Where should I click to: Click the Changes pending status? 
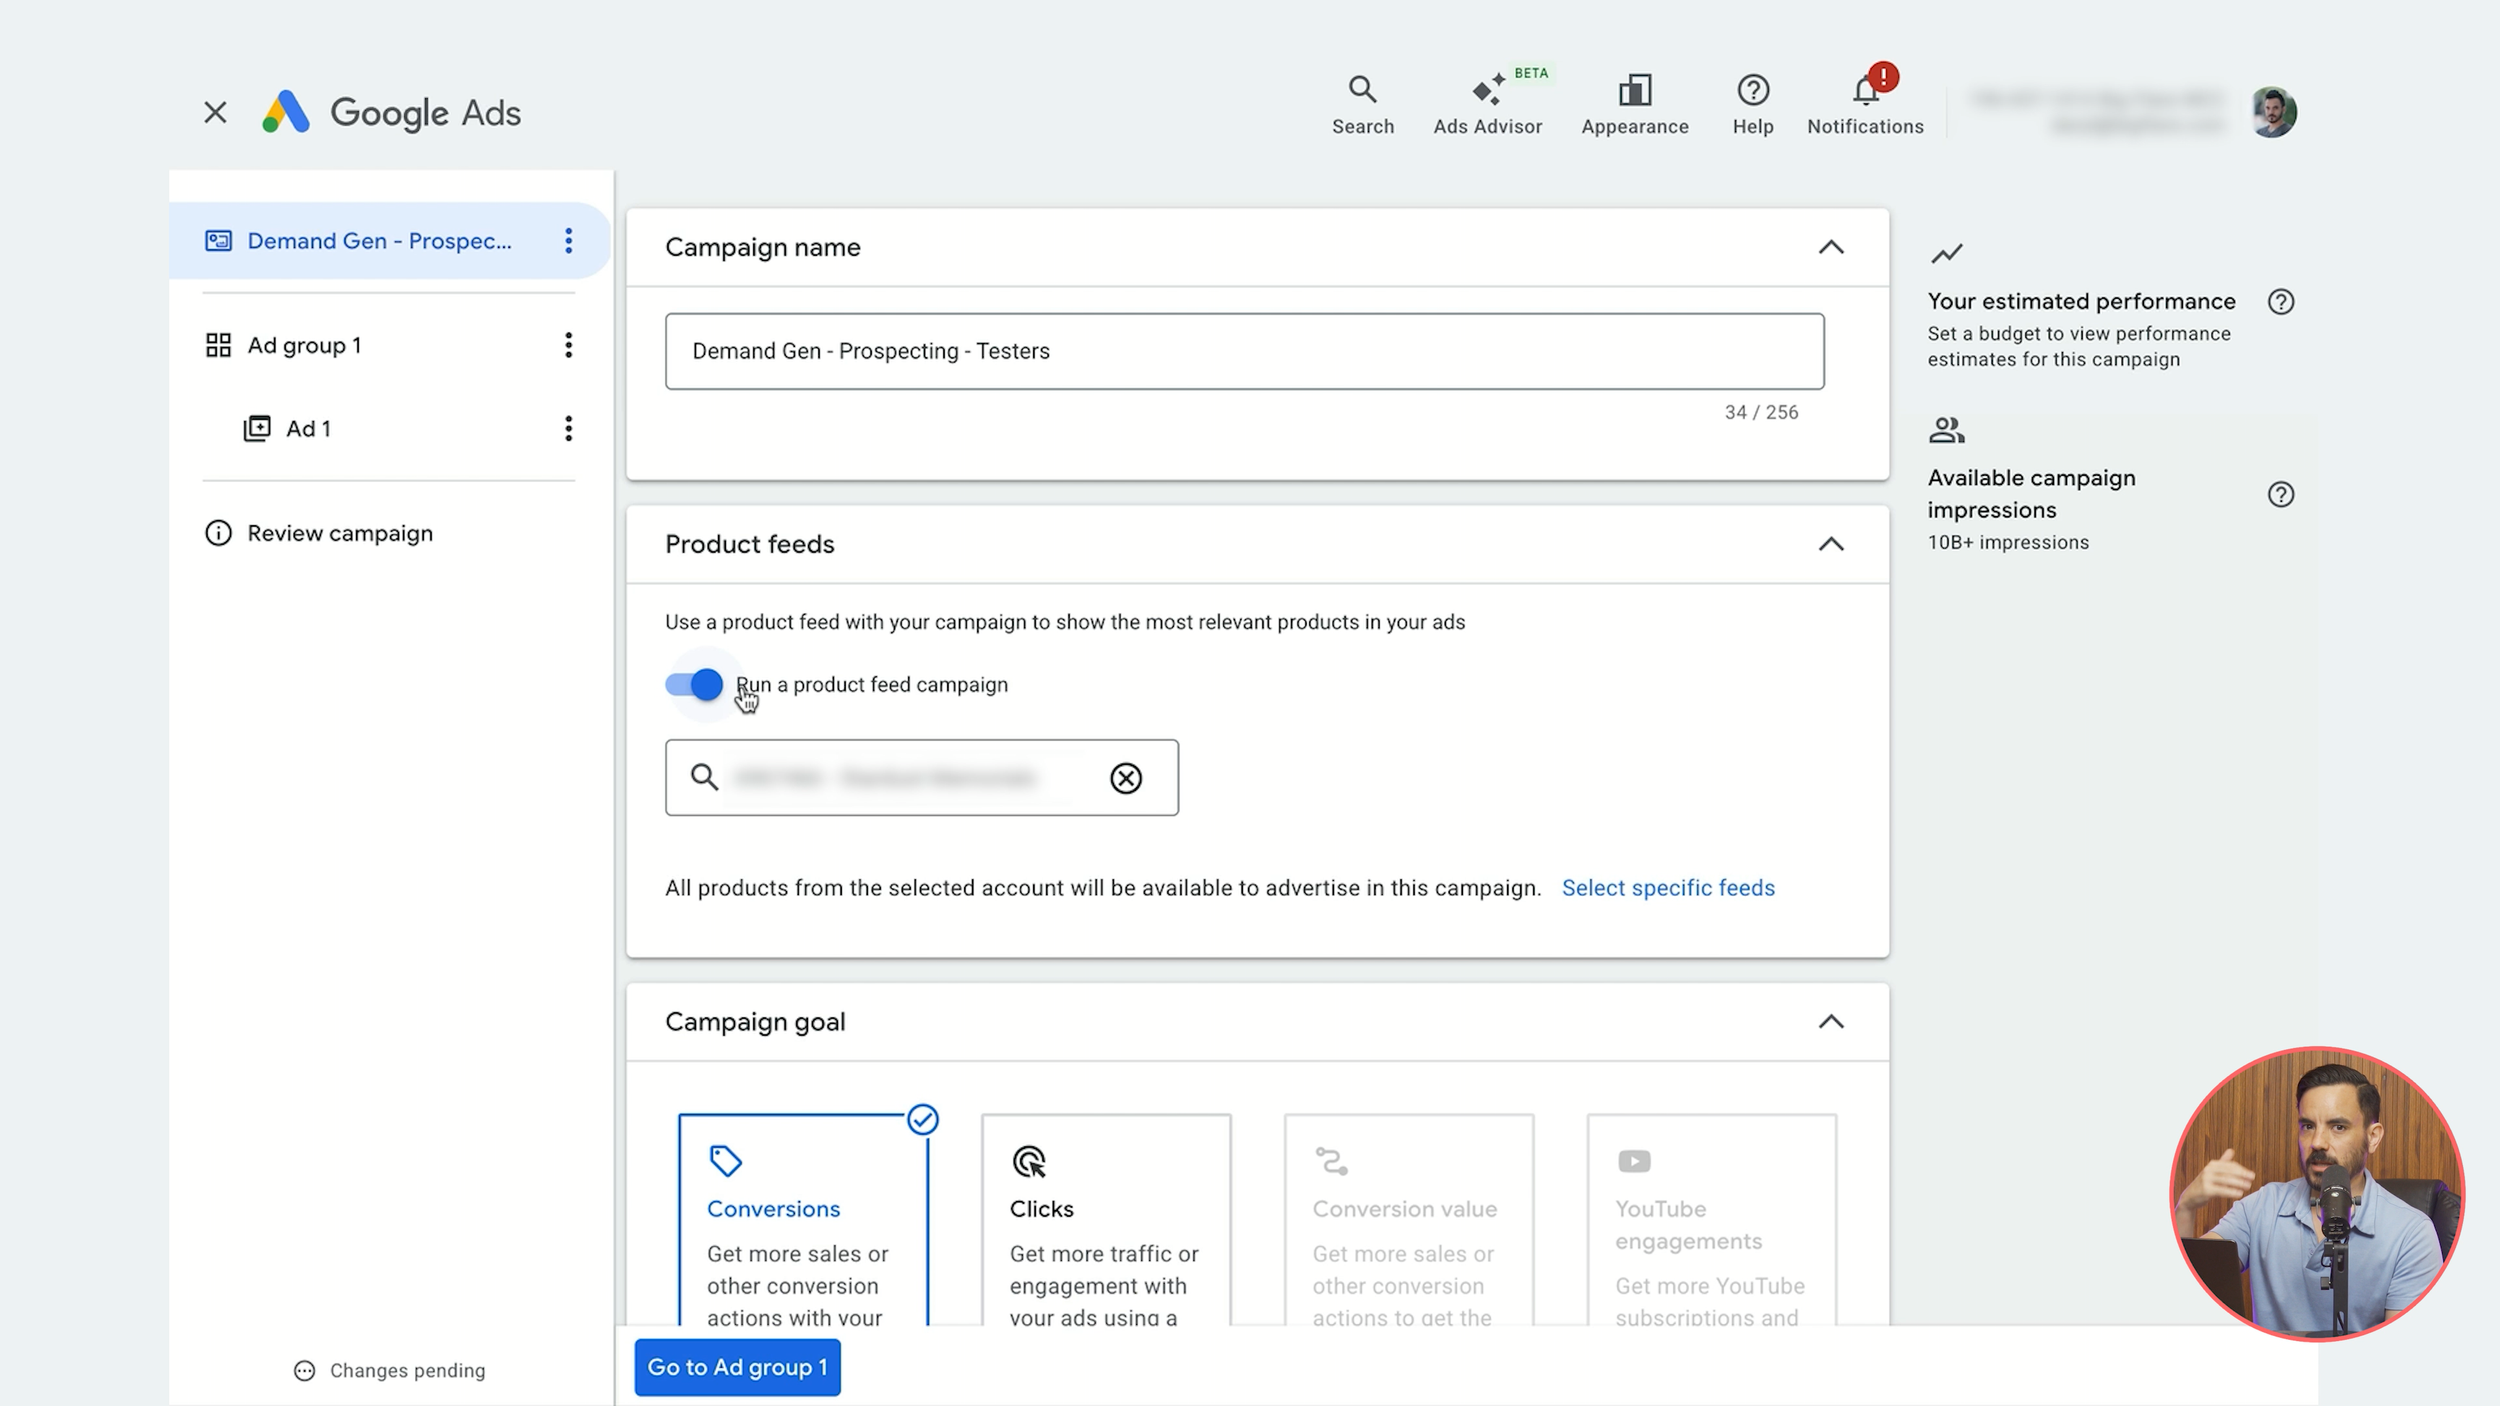click(390, 1371)
